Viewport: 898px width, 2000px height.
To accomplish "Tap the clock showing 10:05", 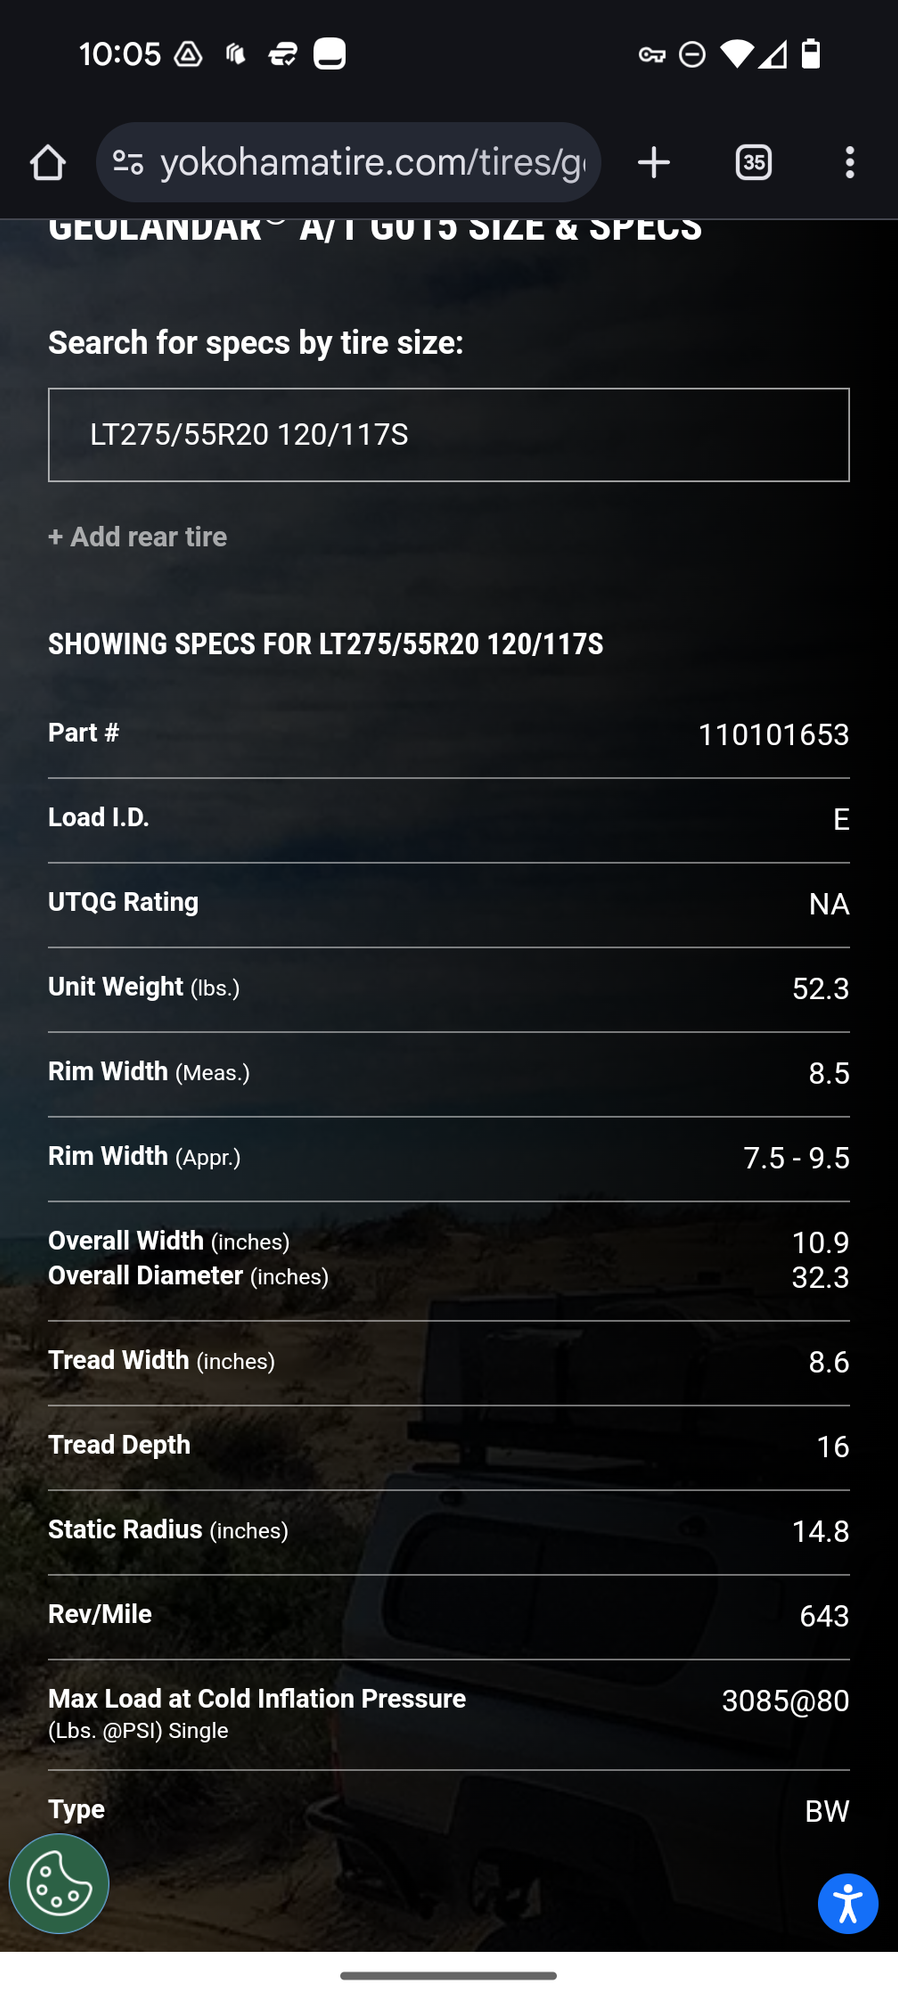I will point(120,54).
